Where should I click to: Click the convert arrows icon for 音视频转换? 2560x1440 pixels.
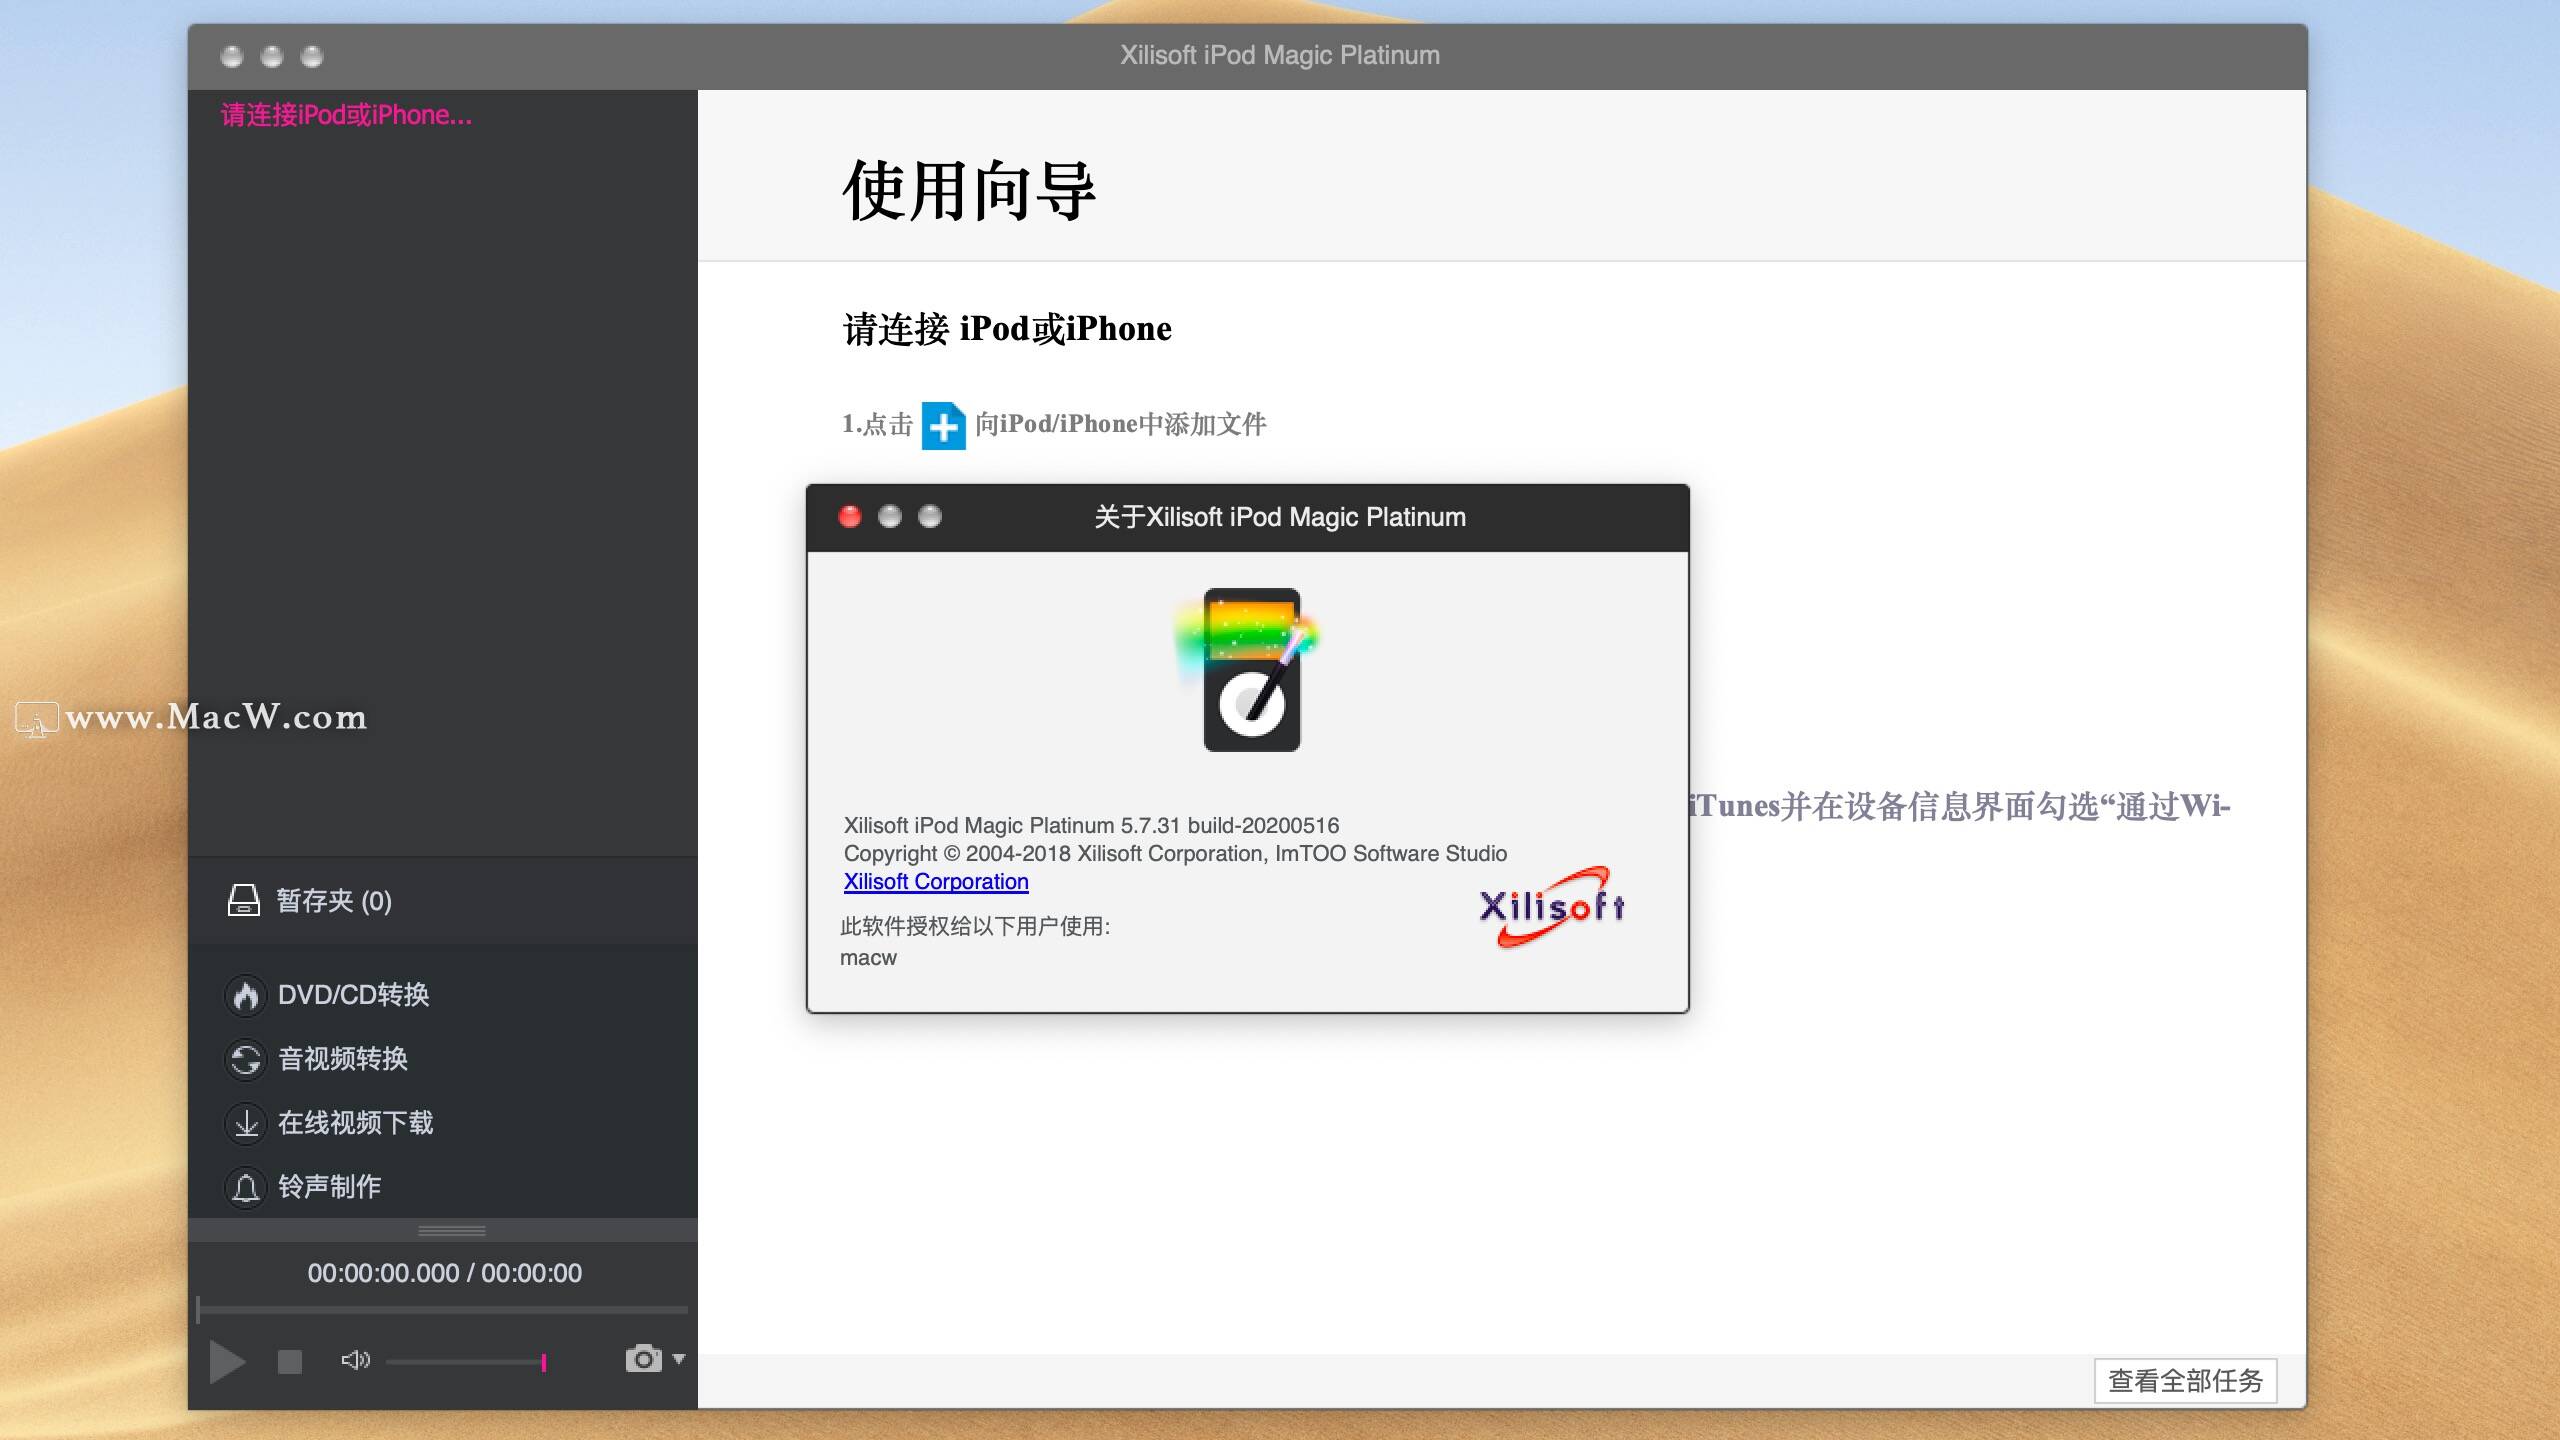click(x=246, y=1060)
